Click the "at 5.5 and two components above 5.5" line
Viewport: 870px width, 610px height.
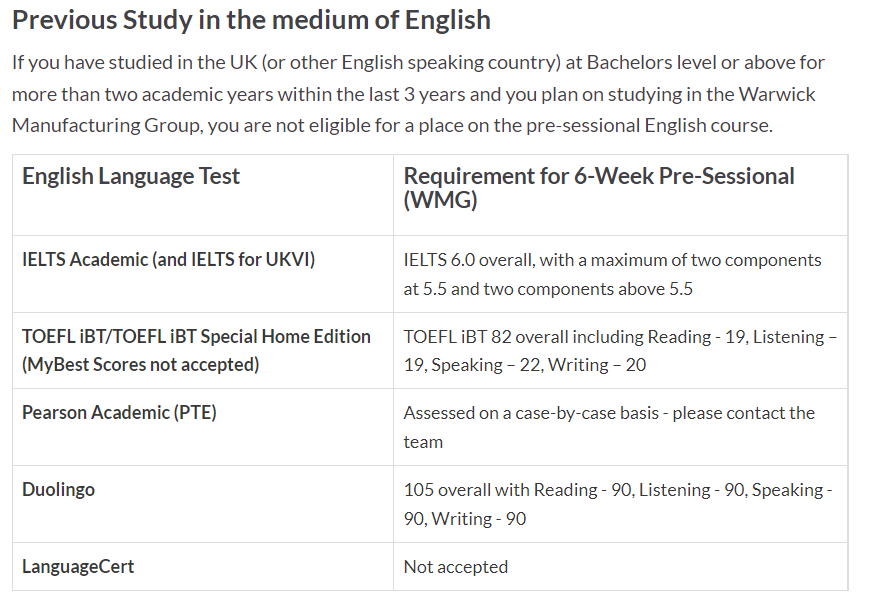click(x=548, y=289)
